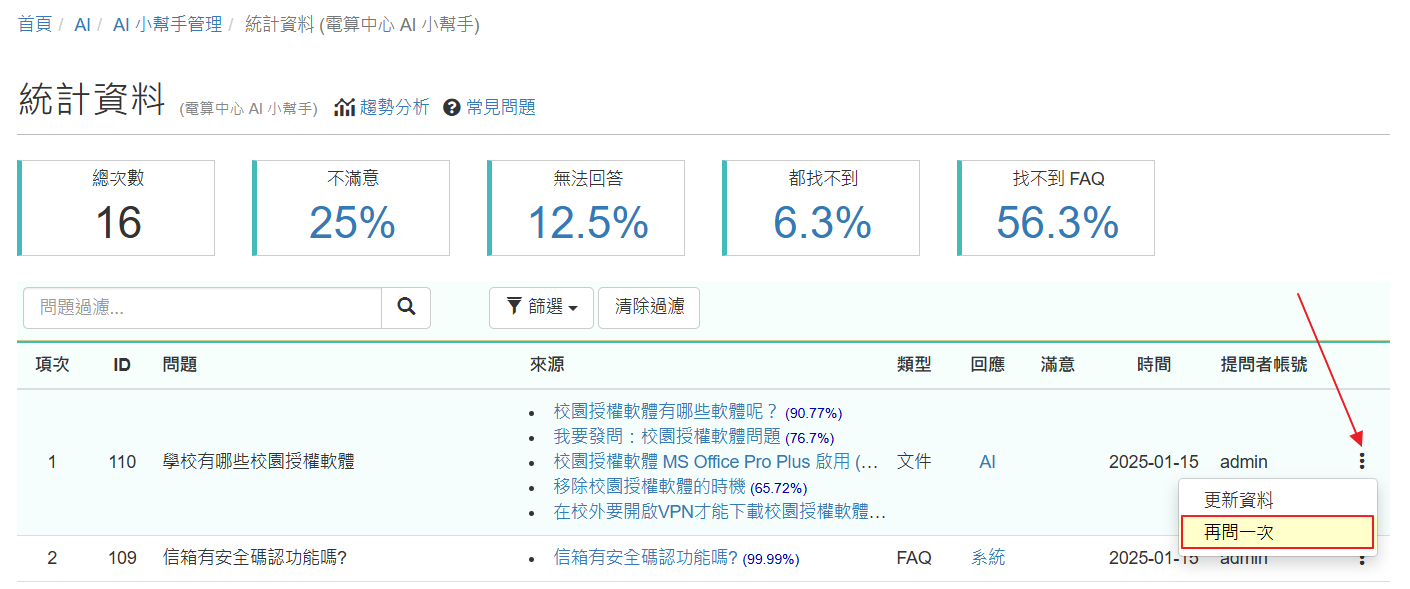This screenshot has height=589, width=1410.
Task: Open three-dot menu for row ID 109
Action: pos(1361,560)
